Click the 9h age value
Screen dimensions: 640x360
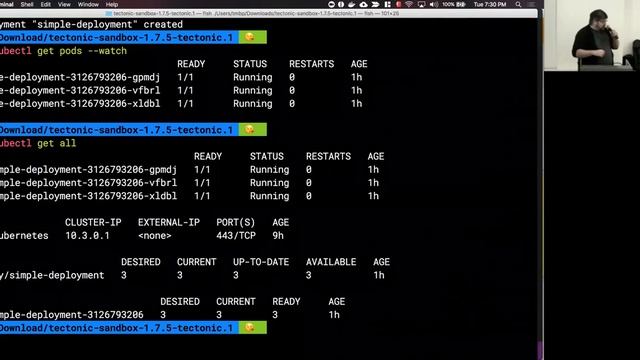pyautogui.click(x=278, y=236)
